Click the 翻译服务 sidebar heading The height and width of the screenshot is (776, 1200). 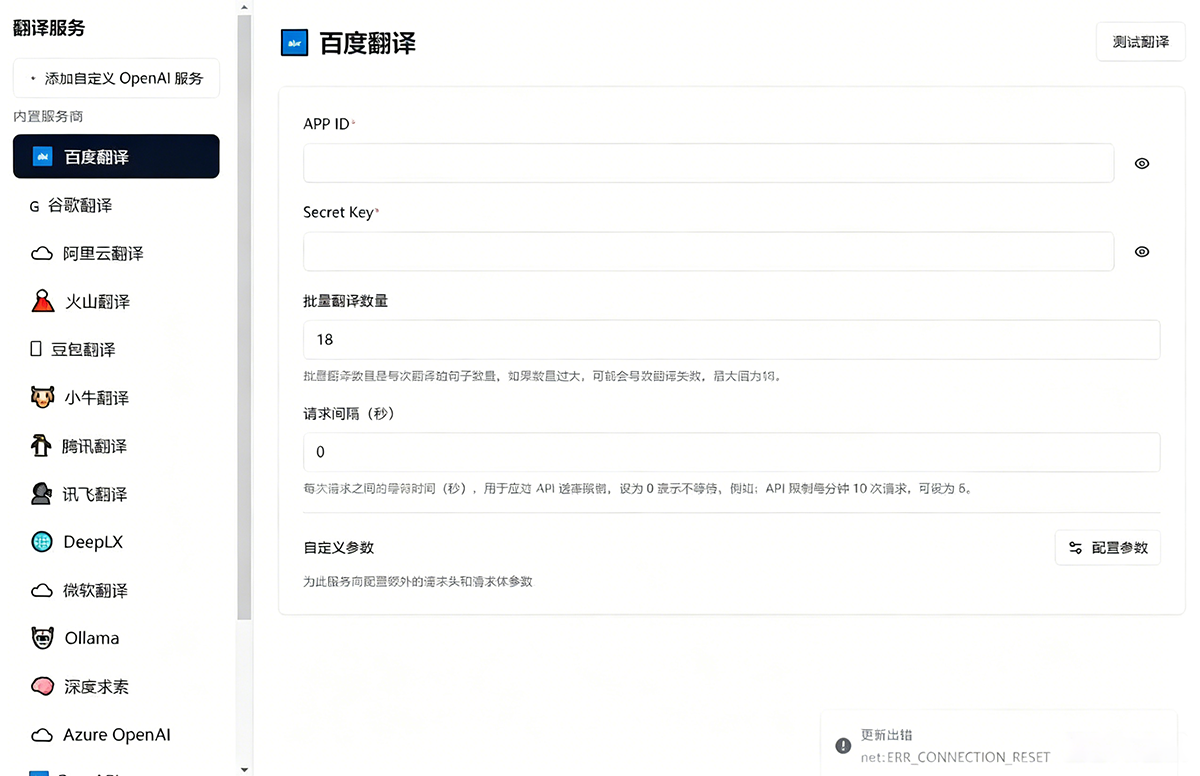pyautogui.click(x=49, y=28)
